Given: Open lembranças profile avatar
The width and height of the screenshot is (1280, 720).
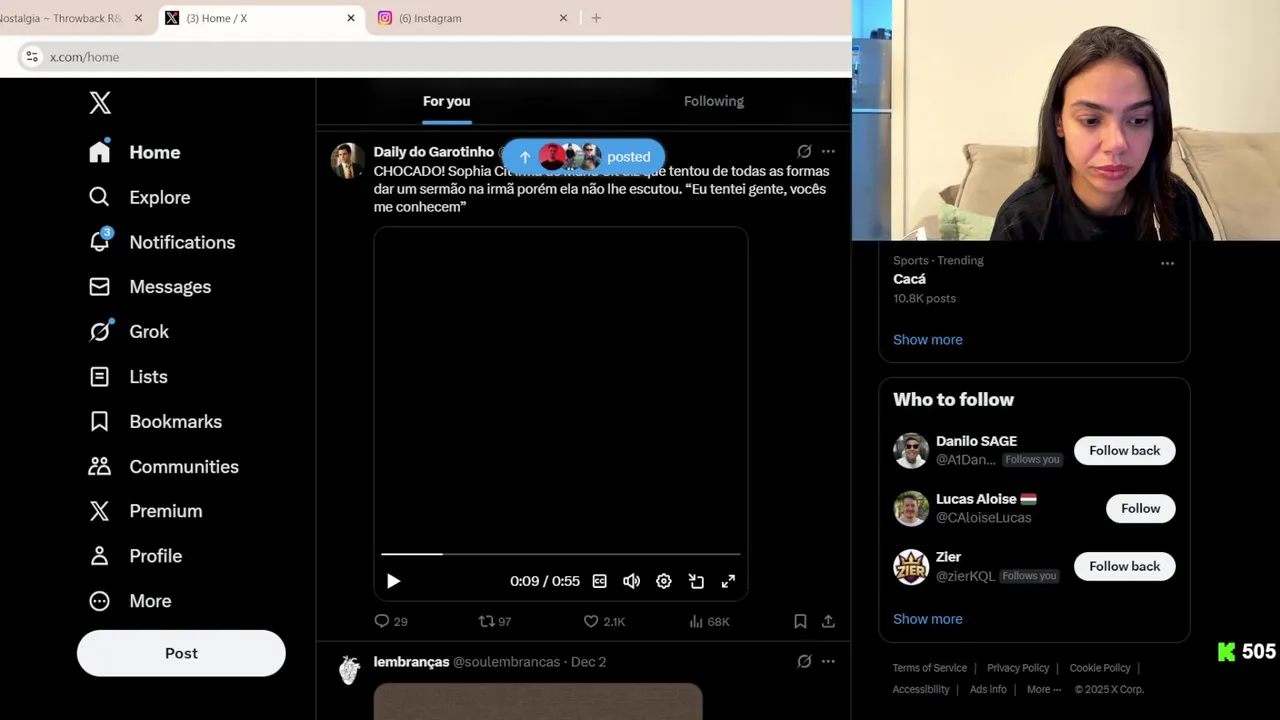Looking at the screenshot, I should pyautogui.click(x=348, y=670).
